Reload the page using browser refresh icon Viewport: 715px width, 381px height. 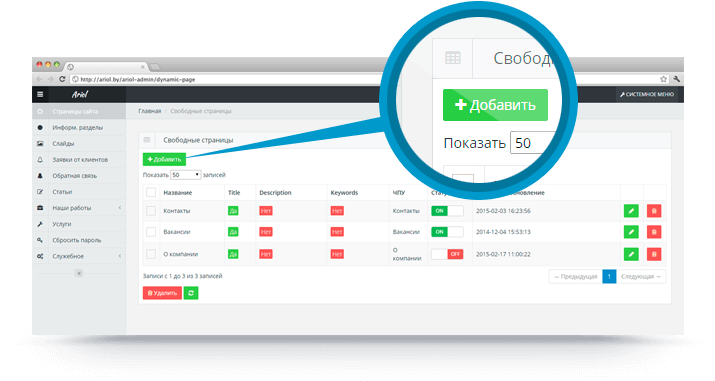(62, 79)
